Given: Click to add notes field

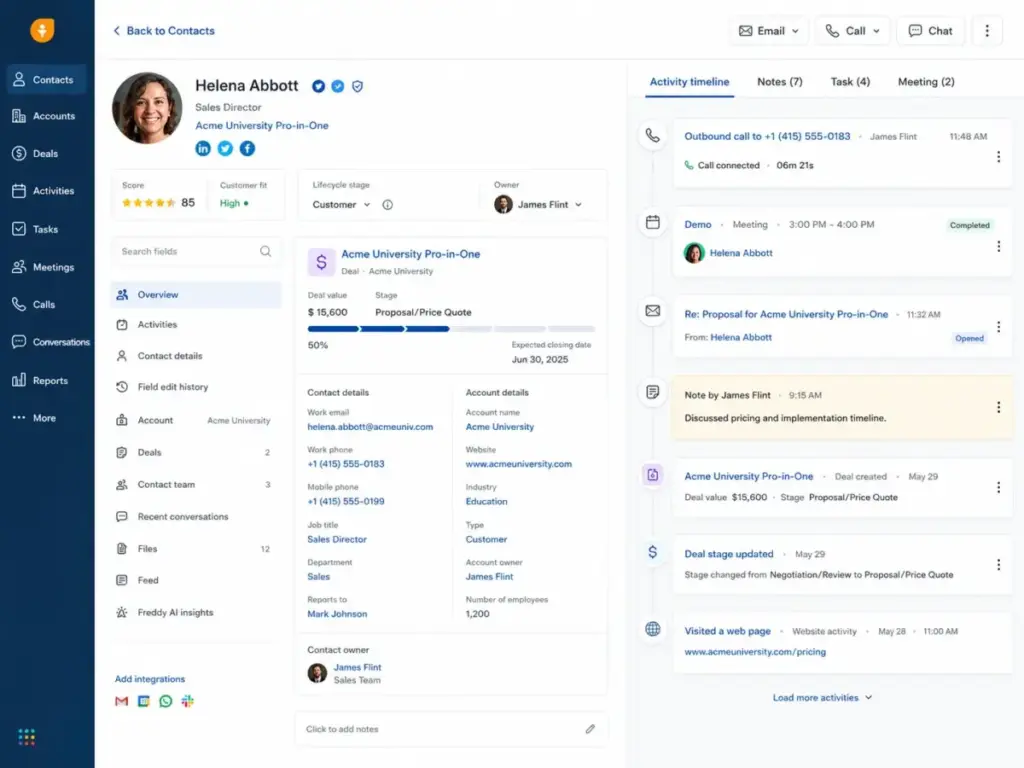Looking at the screenshot, I should (451, 729).
